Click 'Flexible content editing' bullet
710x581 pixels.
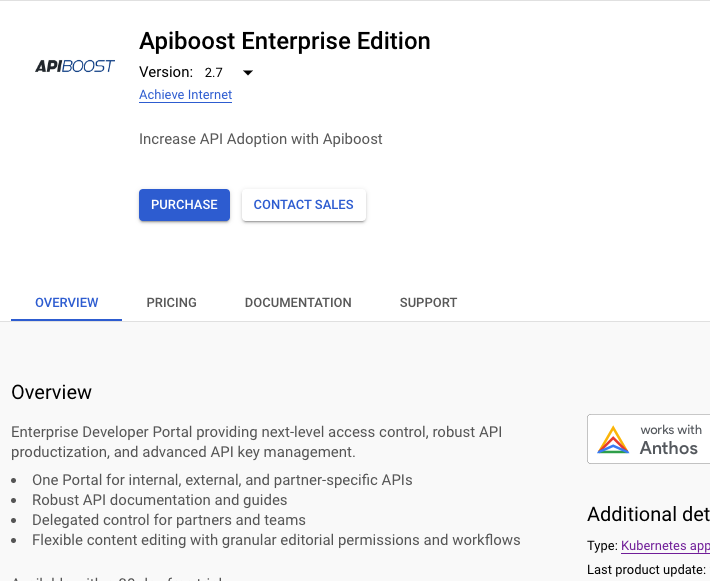(276, 540)
